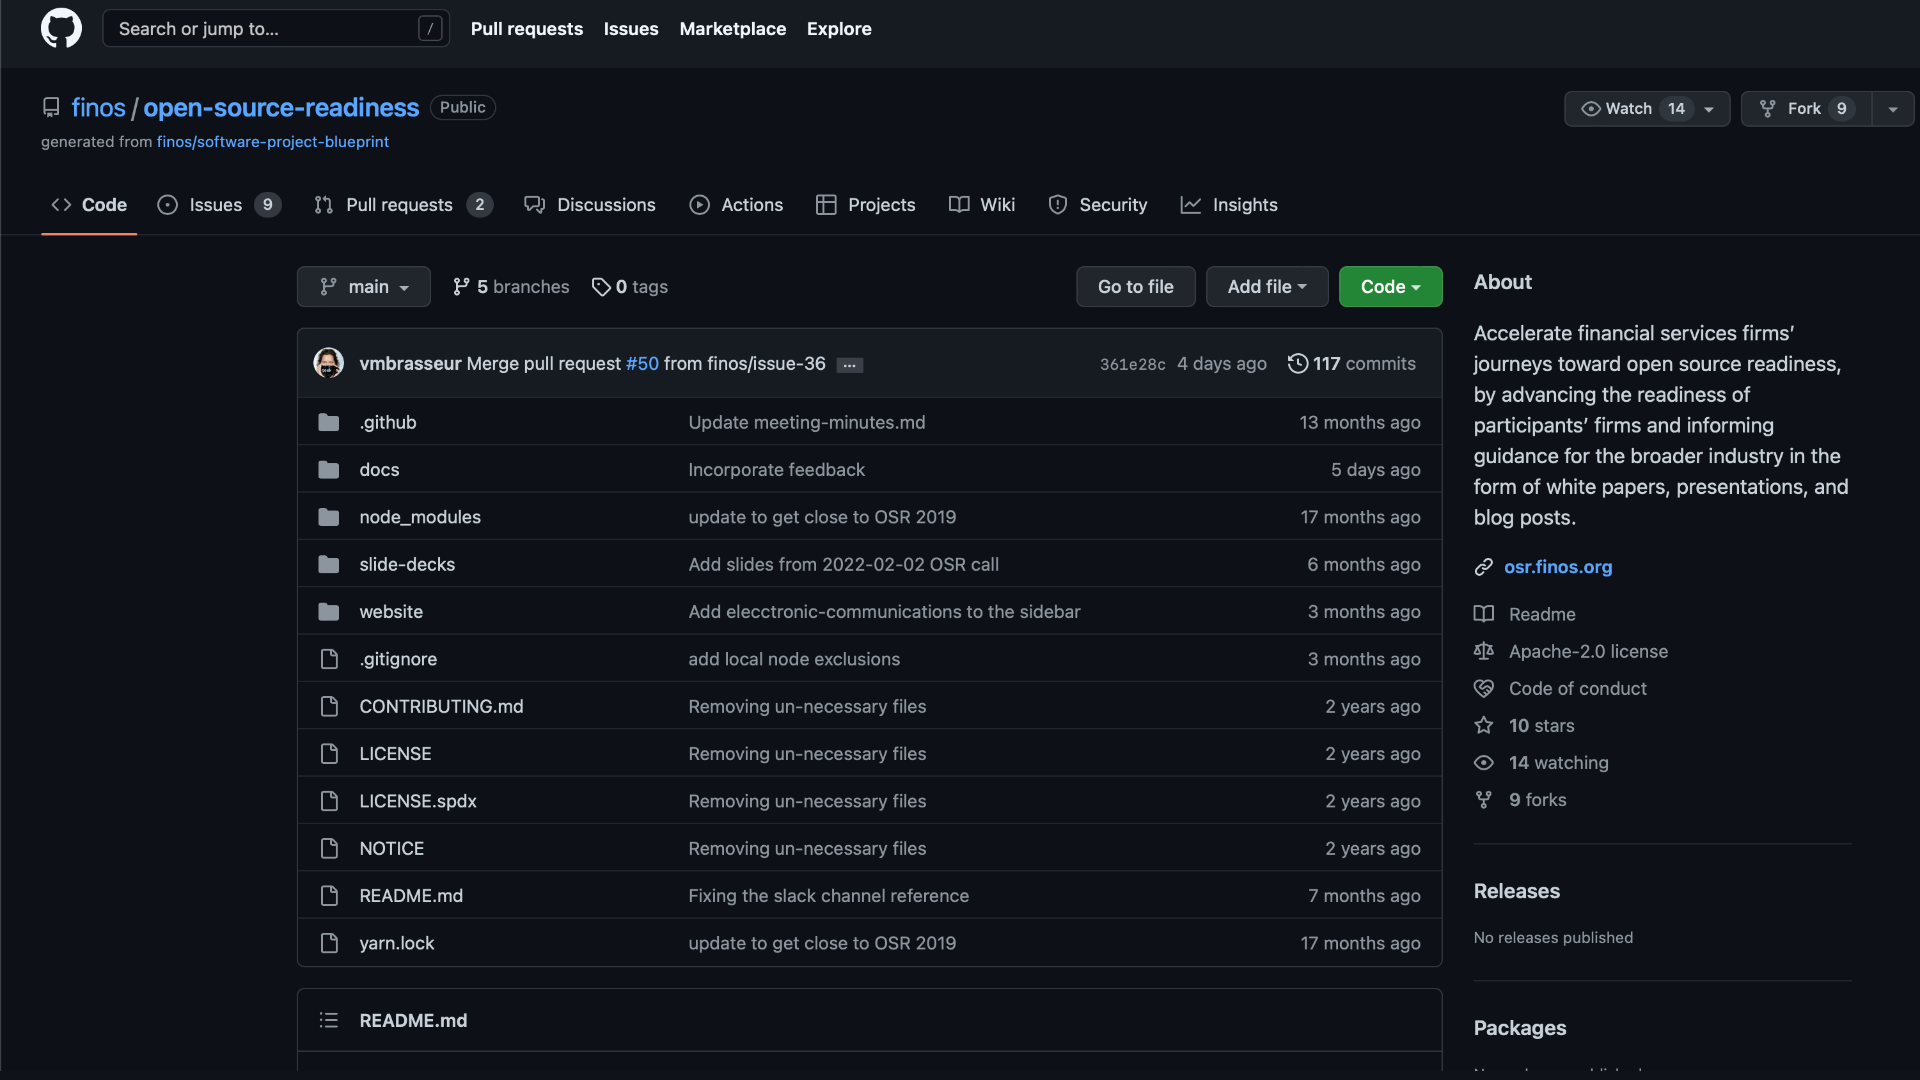The width and height of the screenshot is (1920, 1080).
Task: Click the heart icon by Code of conduct
Action: click(x=1483, y=688)
